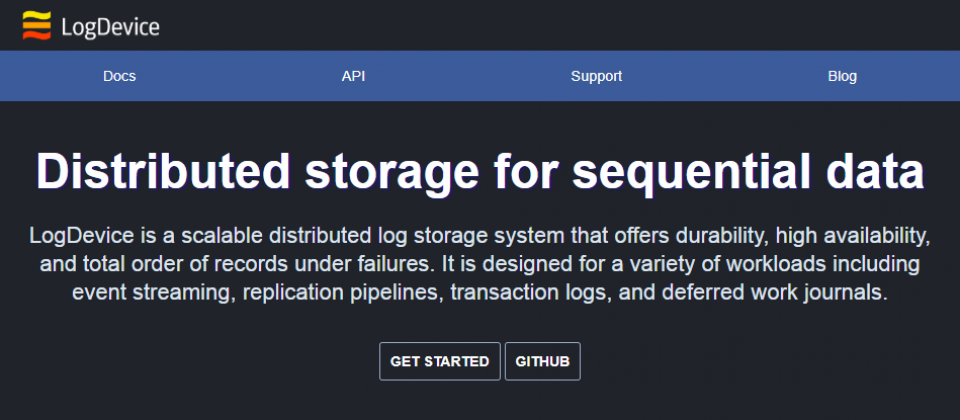
Task: Click the phrase "replication pipelines" in the description
Action: coord(343,292)
